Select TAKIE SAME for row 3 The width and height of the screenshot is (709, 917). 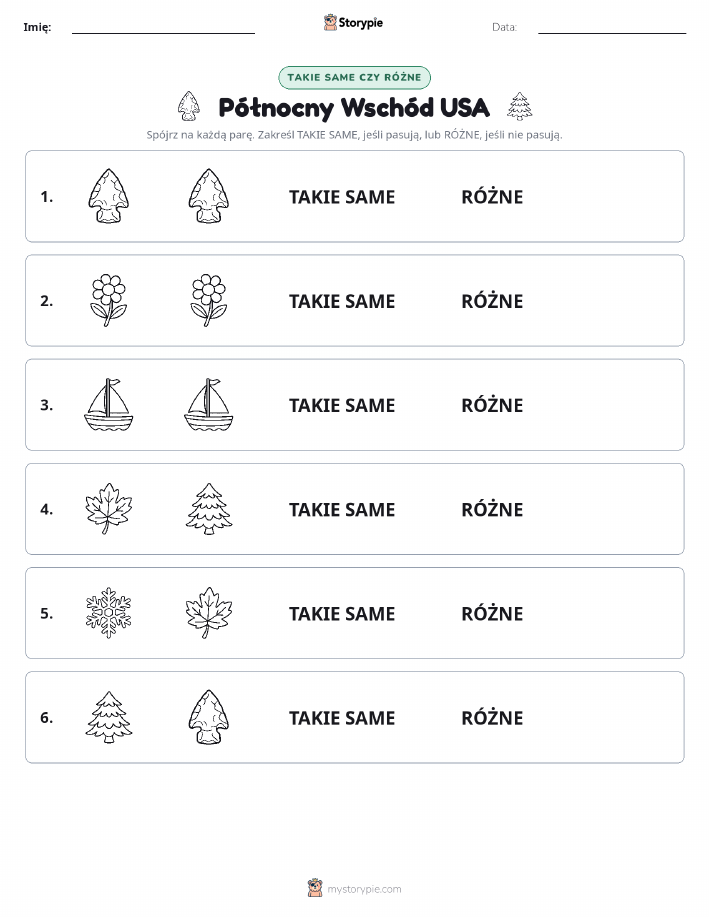342,405
